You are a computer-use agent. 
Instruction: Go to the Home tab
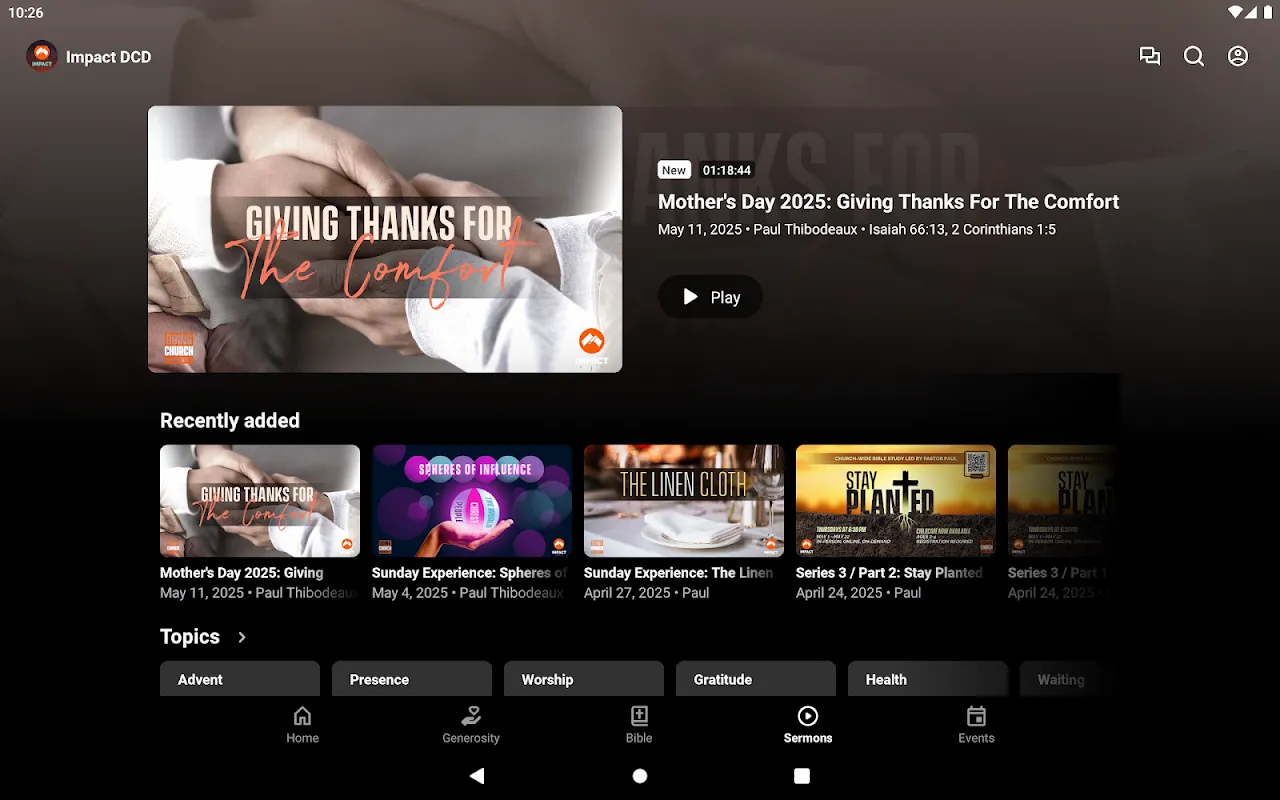pos(302,725)
